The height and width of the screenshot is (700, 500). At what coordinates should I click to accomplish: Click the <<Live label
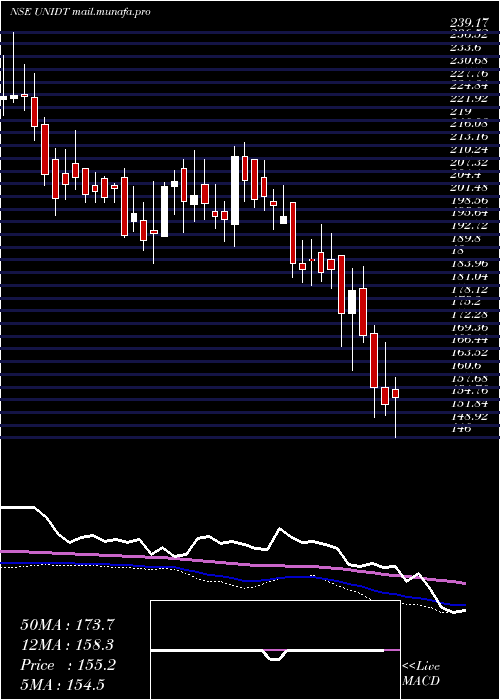coord(421,667)
